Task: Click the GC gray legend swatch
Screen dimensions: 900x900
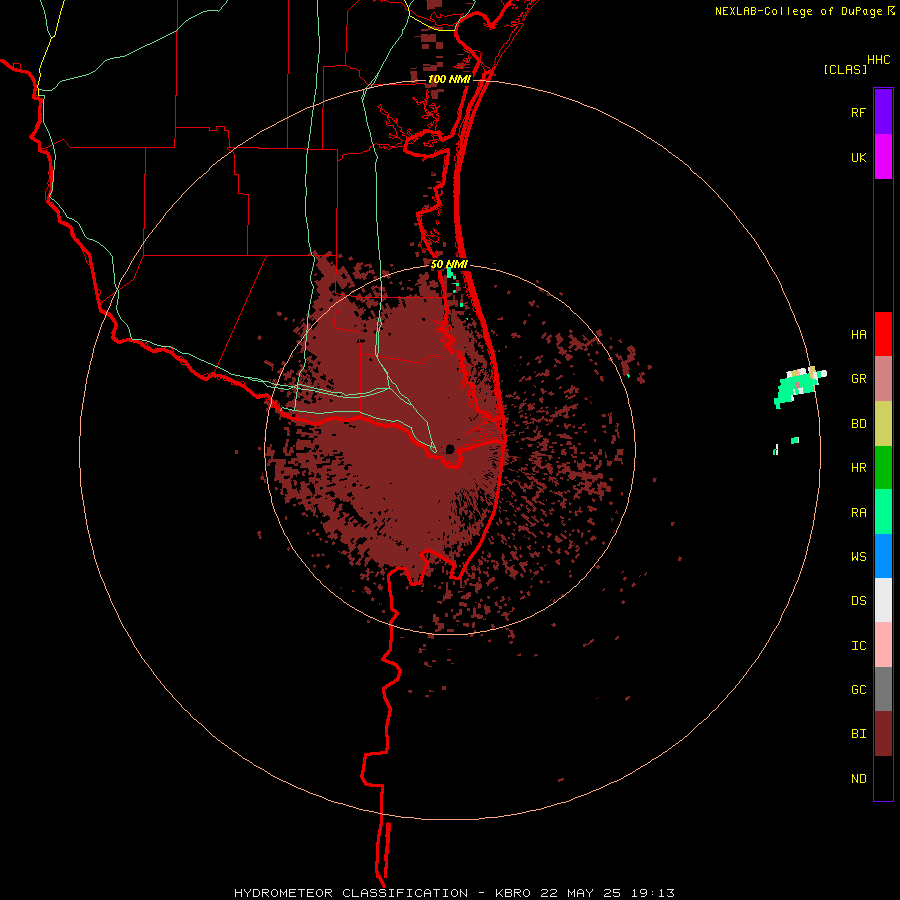Action: pyautogui.click(x=883, y=689)
